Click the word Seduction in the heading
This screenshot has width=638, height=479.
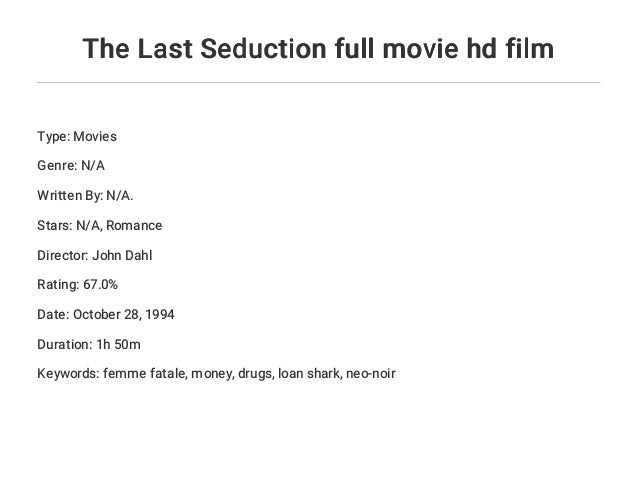(263, 48)
